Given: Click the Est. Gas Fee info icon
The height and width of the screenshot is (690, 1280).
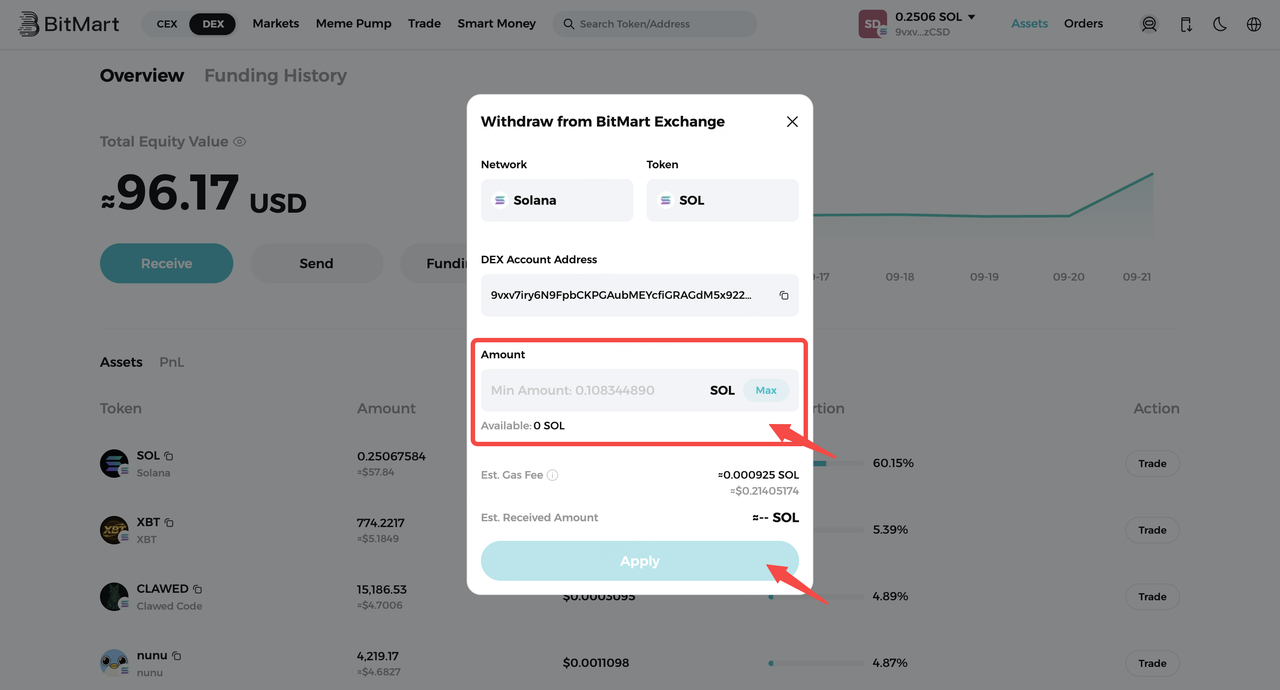Looking at the screenshot, I should [x=553, y=475].
